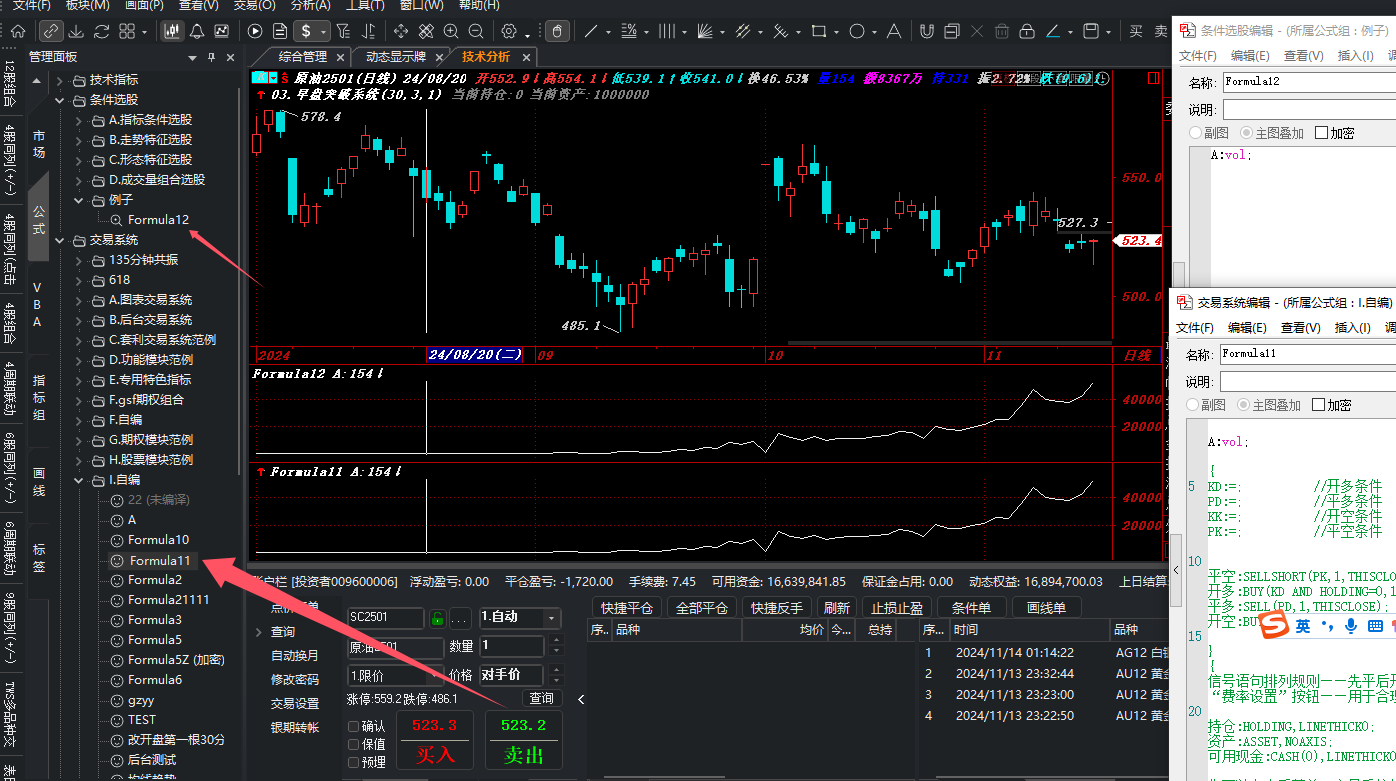Select Formula11 in the tree

(159, 560)
